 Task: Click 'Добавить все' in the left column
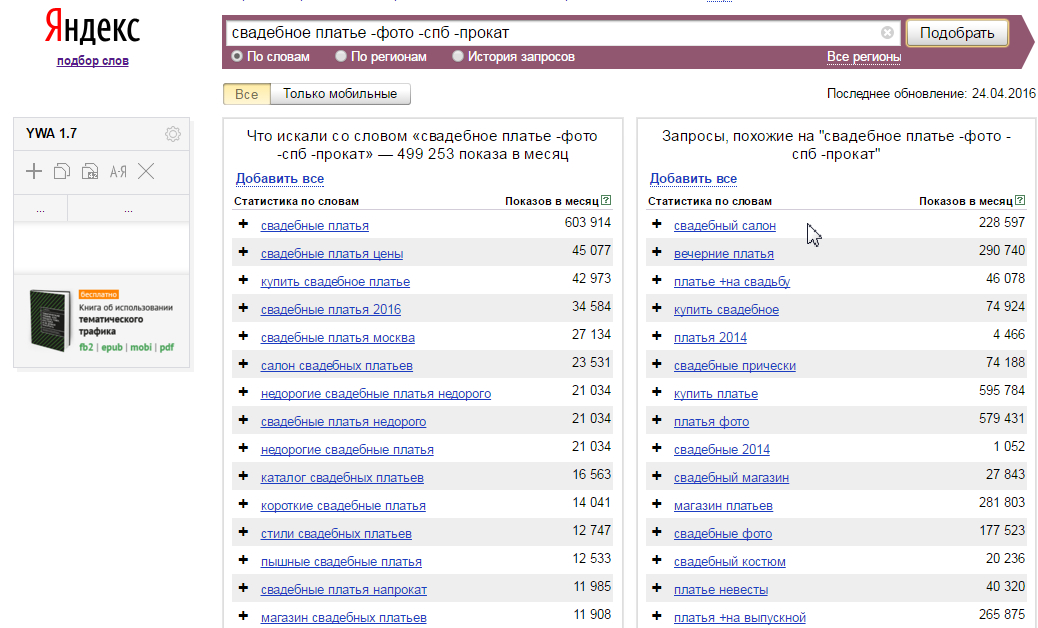tap(280, 179)
